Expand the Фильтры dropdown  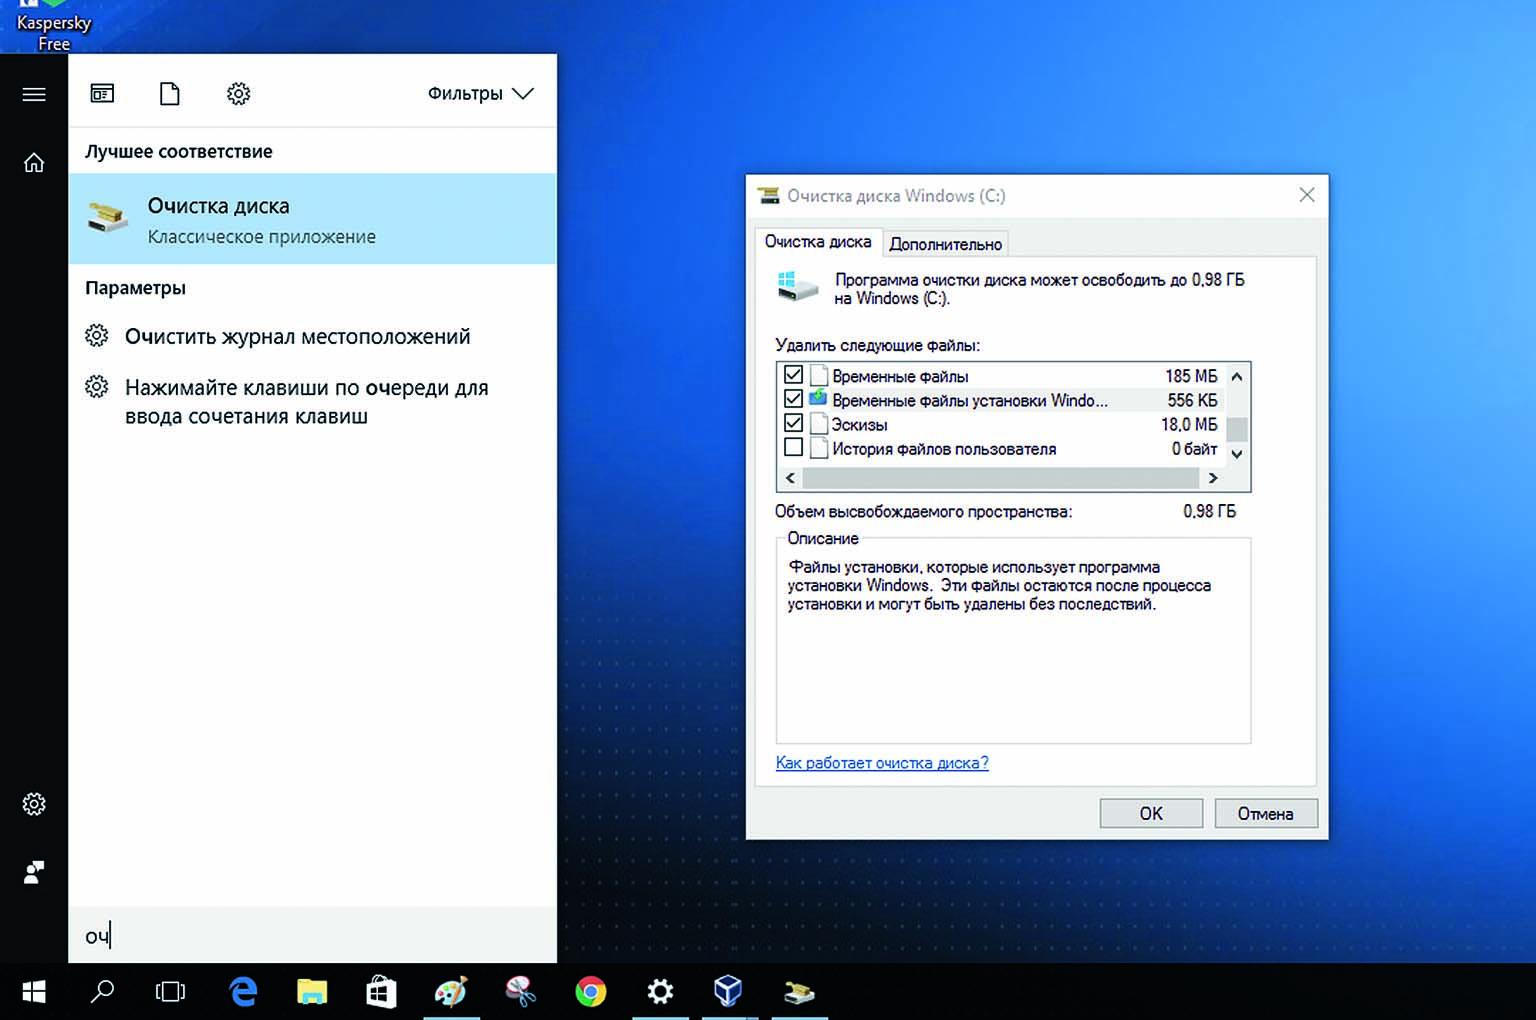coord(480,94)
